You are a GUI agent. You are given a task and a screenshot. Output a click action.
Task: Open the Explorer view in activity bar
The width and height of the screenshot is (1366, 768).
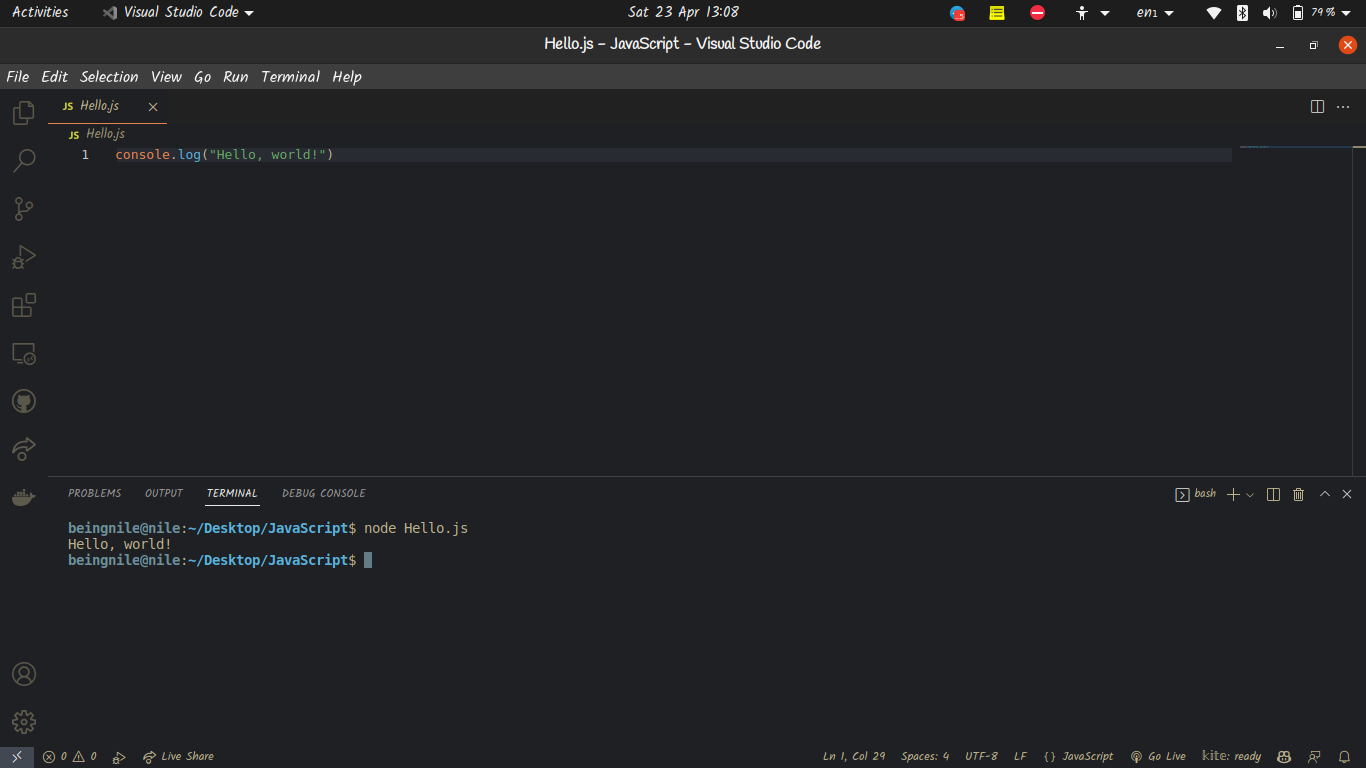(x=24, y=113)
